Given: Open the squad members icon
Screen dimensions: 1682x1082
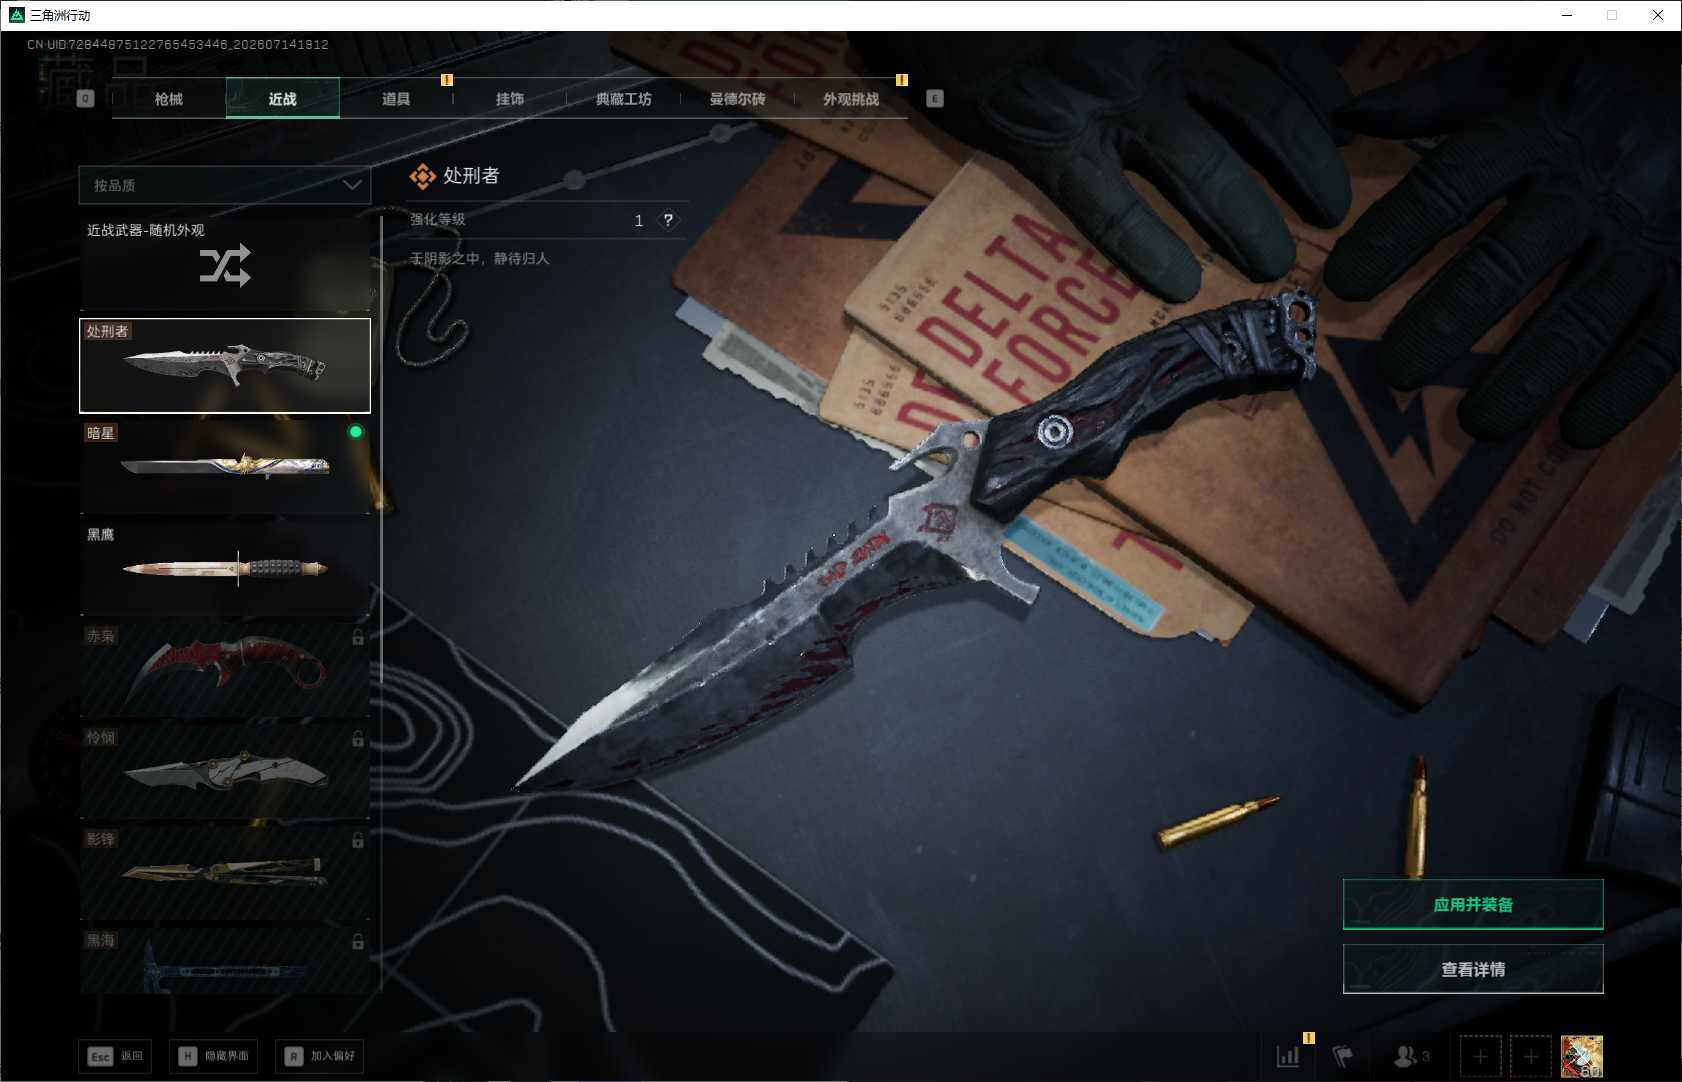Looking at the screenshot, I should point(1411,1056).
